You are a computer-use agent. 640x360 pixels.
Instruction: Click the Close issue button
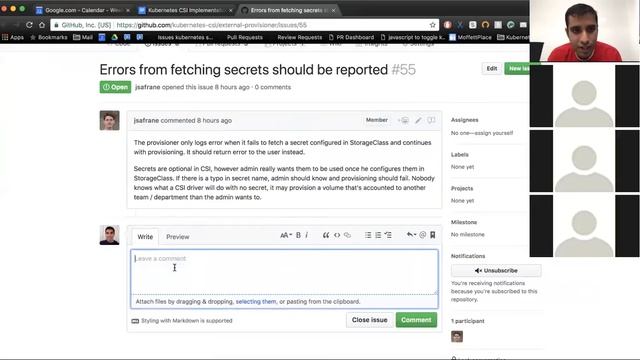coord(369,320)
